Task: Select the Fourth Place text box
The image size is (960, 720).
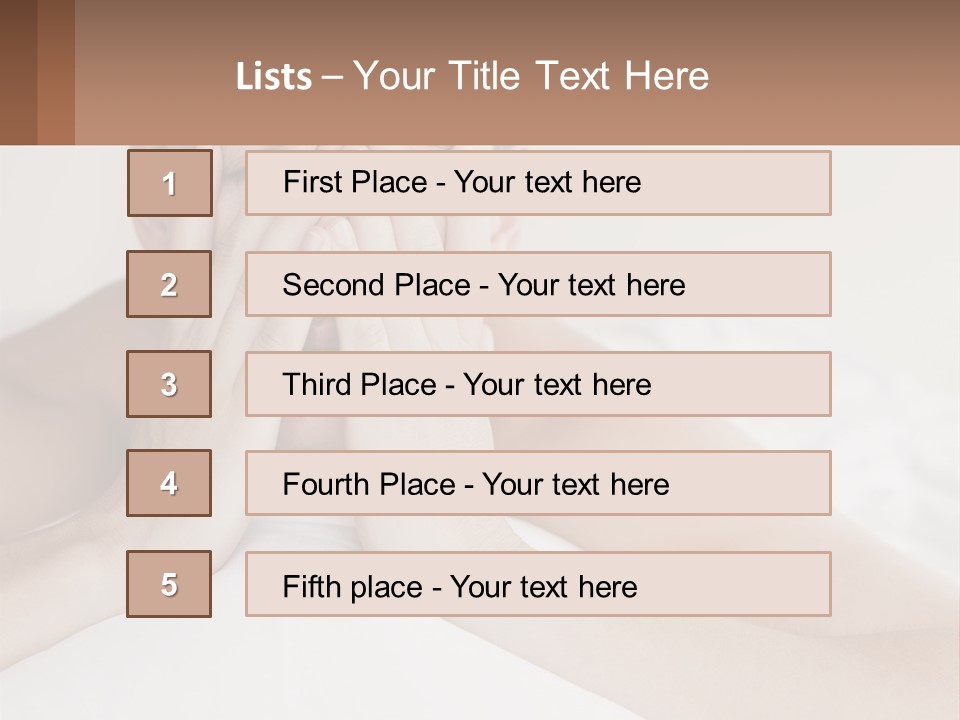Action: coord(538,483)
